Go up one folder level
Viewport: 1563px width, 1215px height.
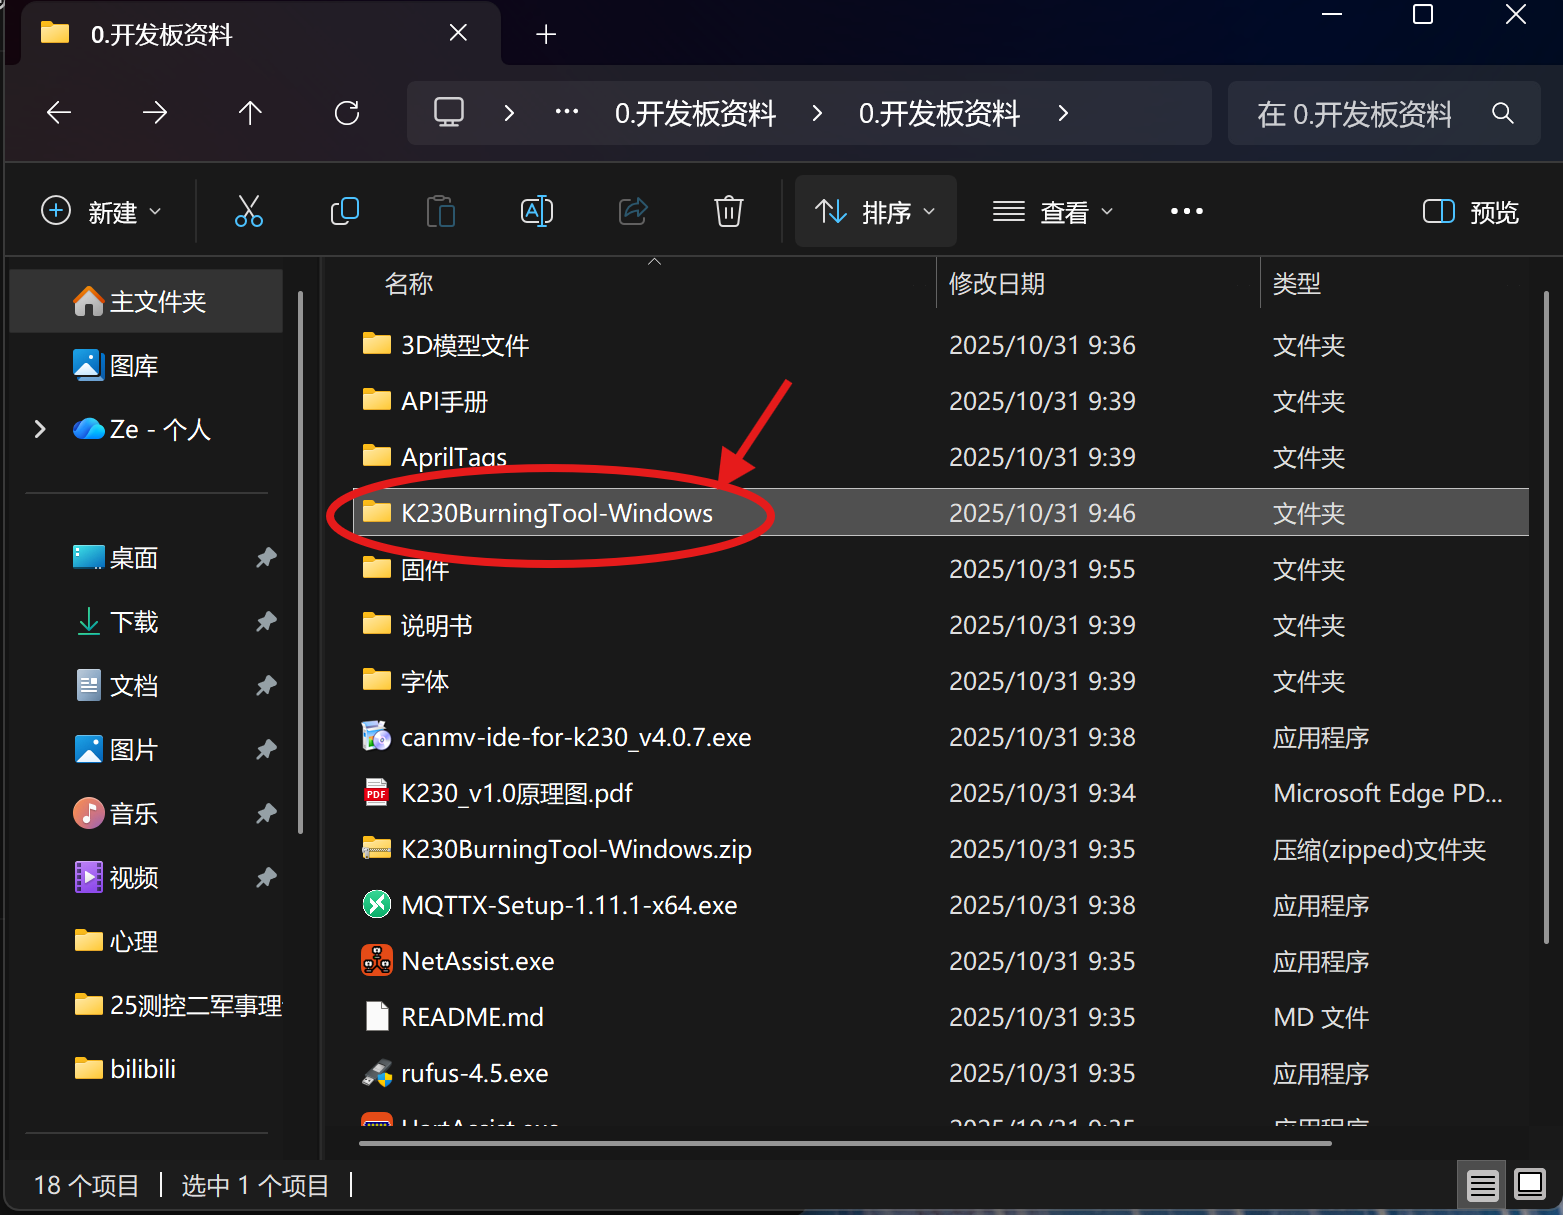pyautogui.click(x=250, y=113)
